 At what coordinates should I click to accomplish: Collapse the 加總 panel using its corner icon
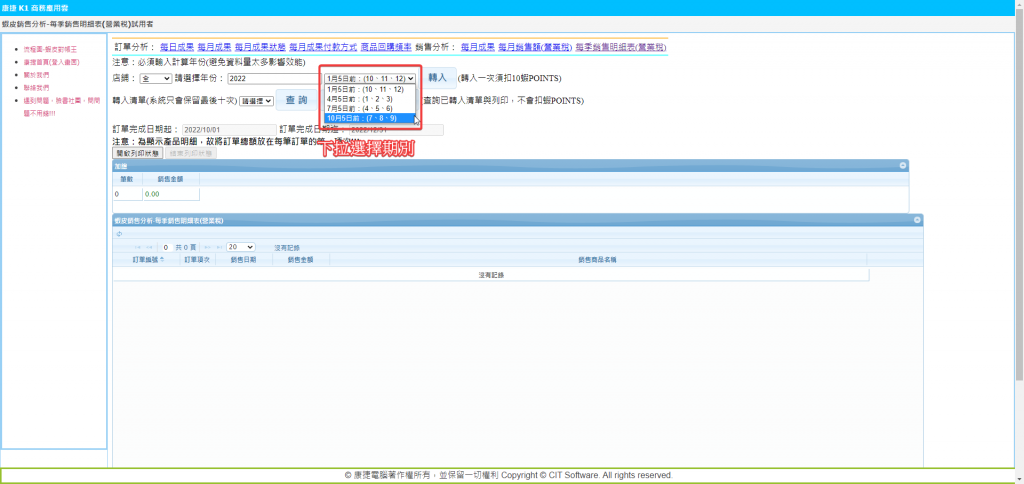point(902,165)
